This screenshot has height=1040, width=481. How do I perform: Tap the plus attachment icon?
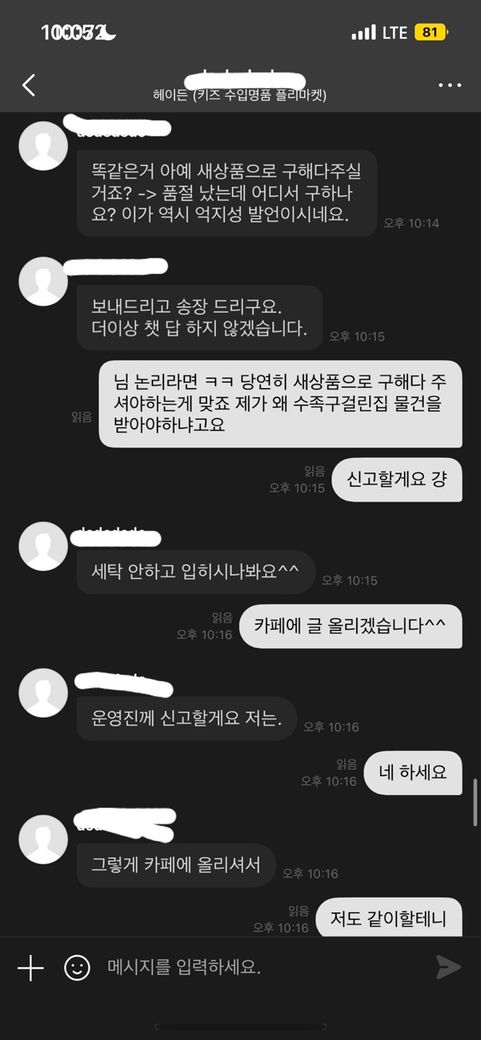coord(31,968)
